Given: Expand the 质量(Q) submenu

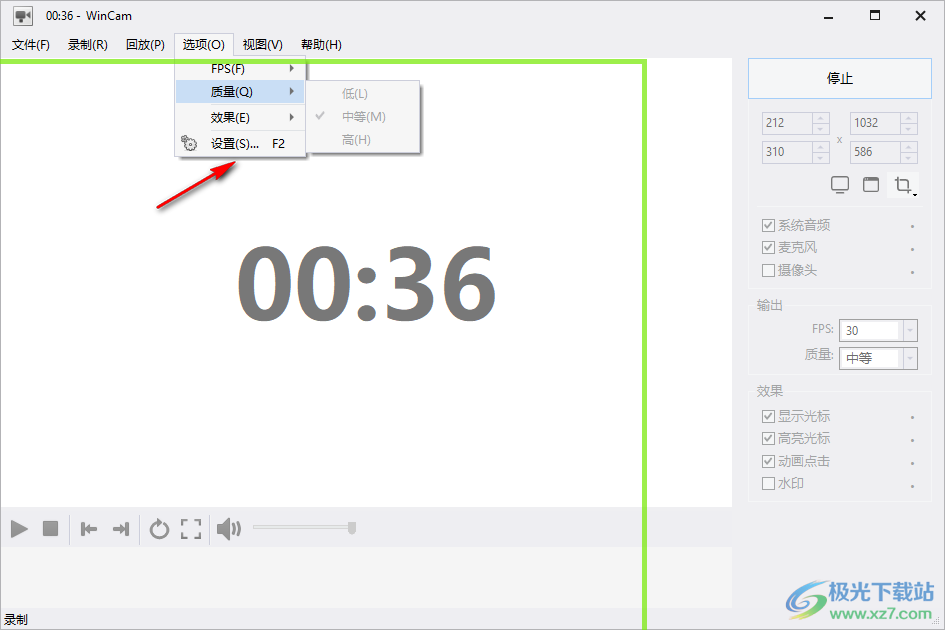Looking at the screenshot, I should [x=240, y=92].
